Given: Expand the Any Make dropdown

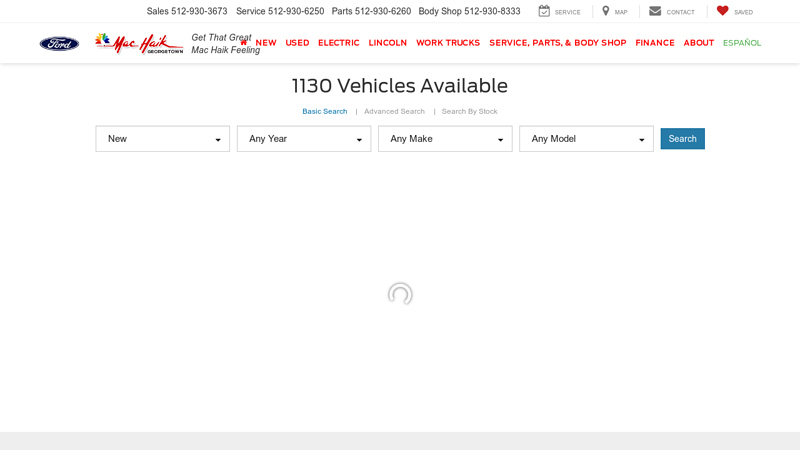Looking at the screenshot, I should click(445, 139).
